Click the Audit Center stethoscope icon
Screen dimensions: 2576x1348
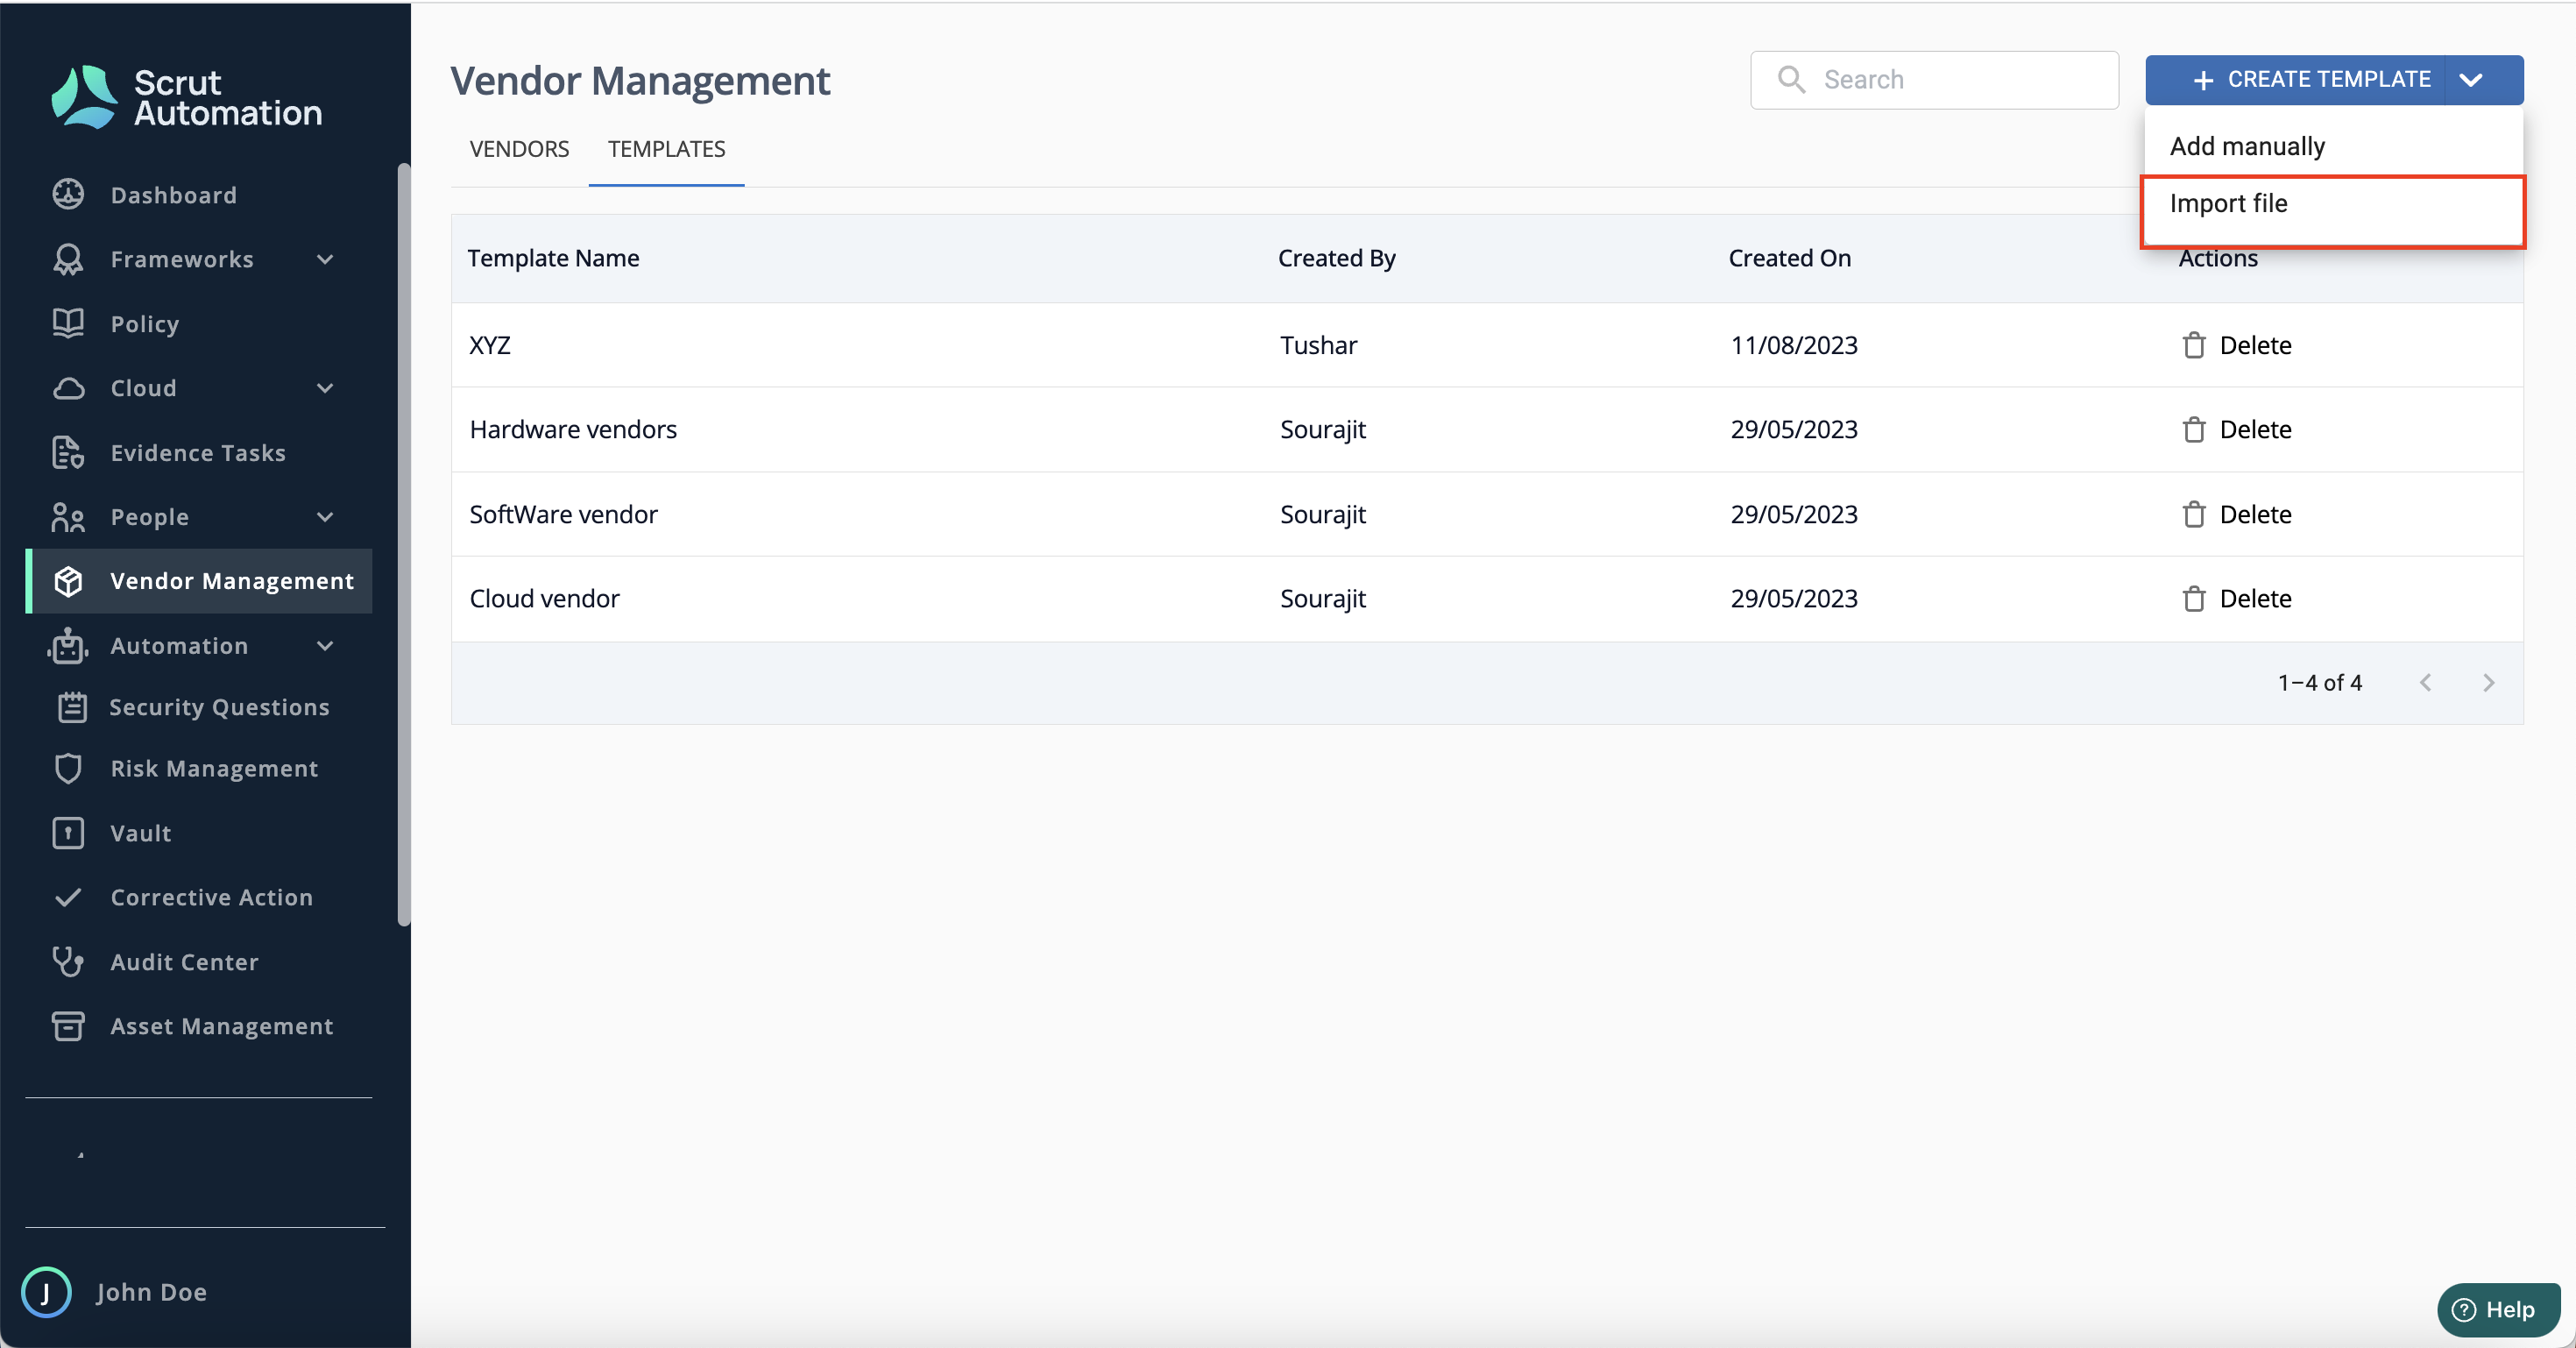[x=68, y=961]
